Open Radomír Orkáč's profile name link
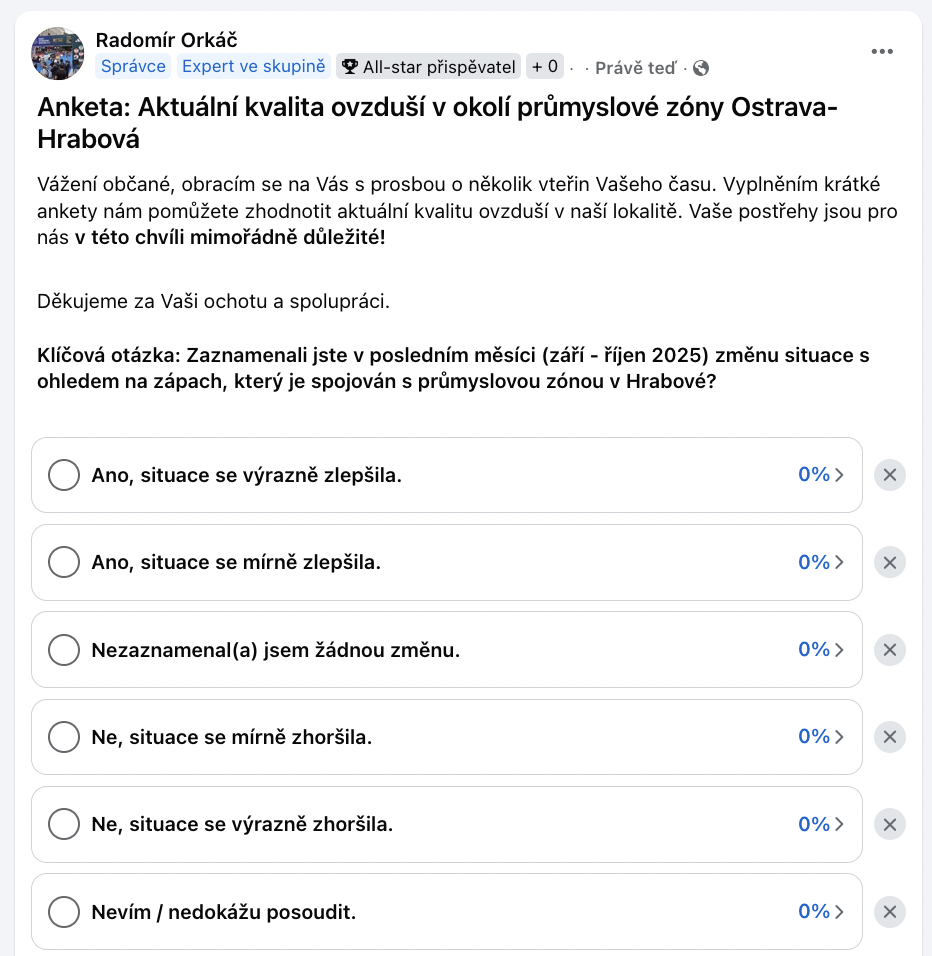 [x=166, y=40]
